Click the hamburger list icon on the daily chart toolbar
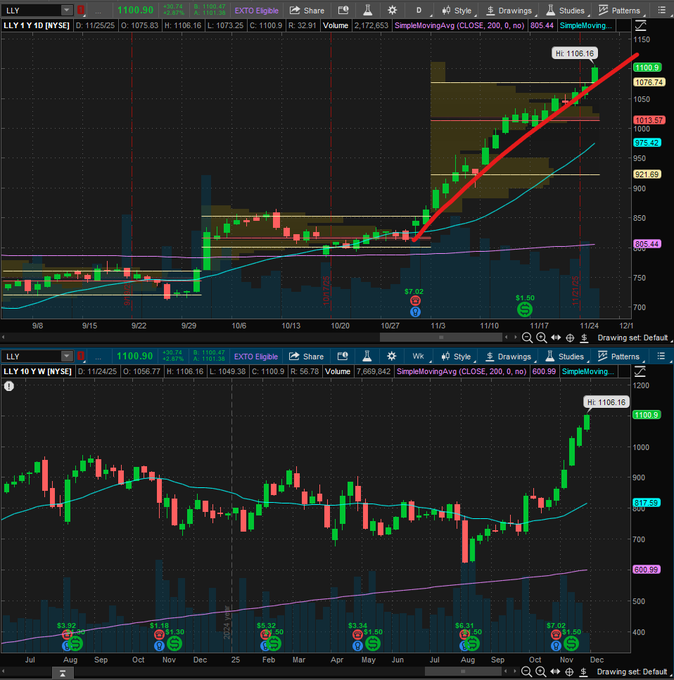Image resolution: width=674 pixels, height=680 pixels. point(661,10)
